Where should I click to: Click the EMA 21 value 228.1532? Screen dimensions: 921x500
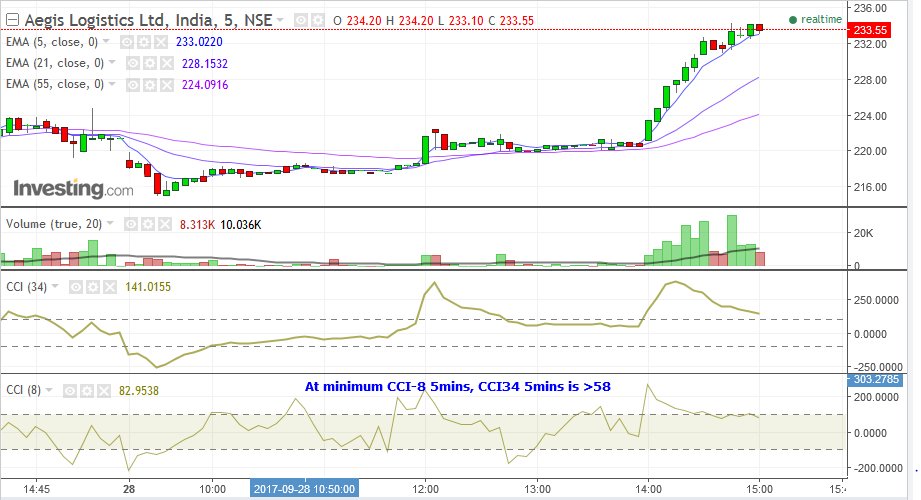[x=204, y=63]
